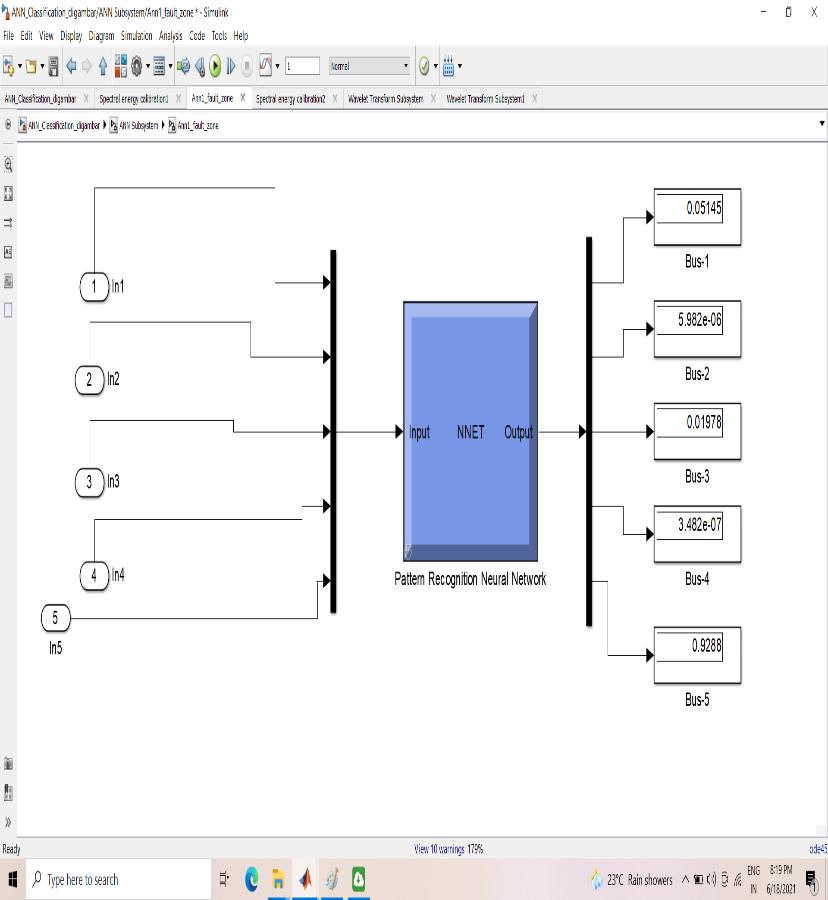This screenshot has width=828, height=900.
Task: Toggle the Model Browser button beside breadcrumb
Action: click(x=8, y=124)
